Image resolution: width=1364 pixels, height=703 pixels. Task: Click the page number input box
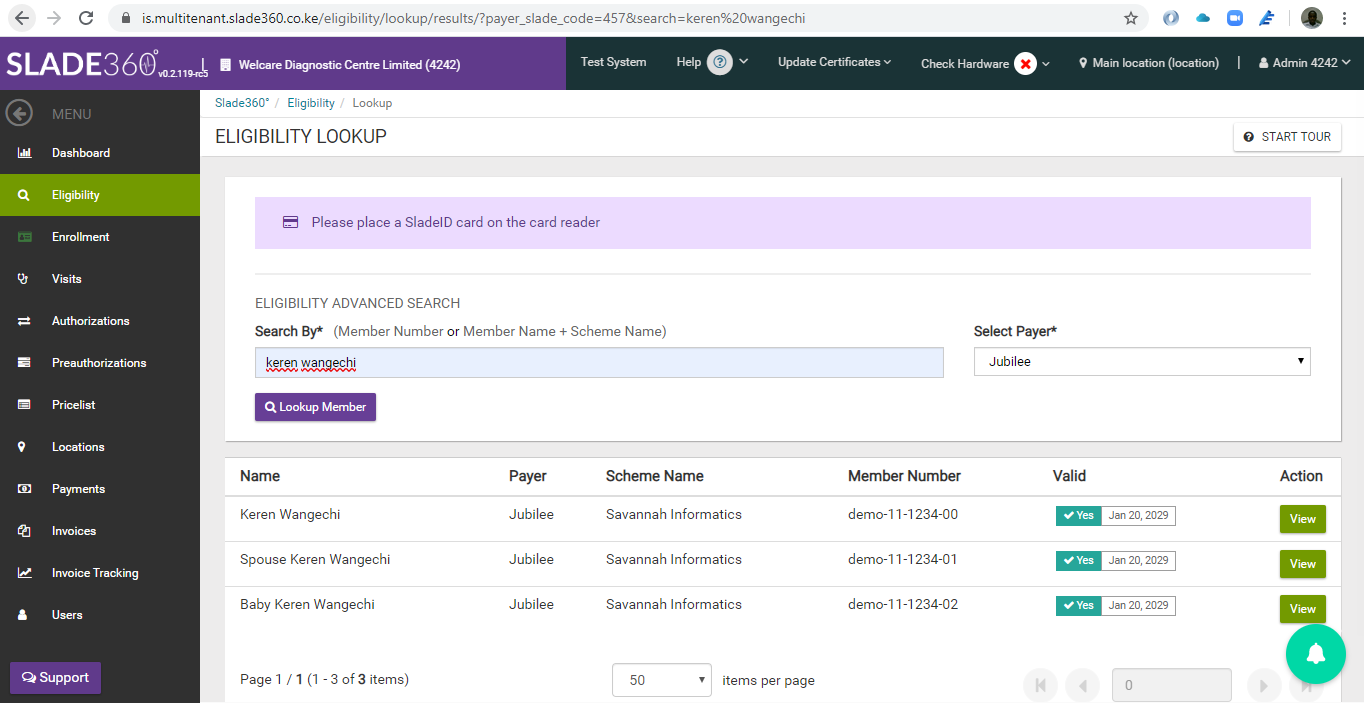coord(1171,685)
